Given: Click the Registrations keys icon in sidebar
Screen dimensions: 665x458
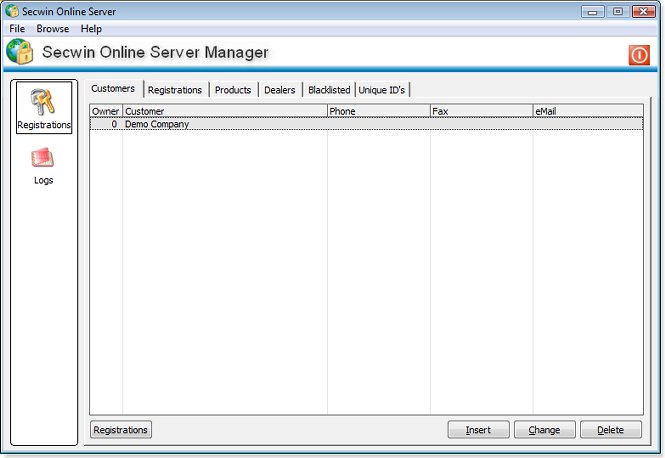Looking at the screenshot, I should click(x=44, y=103).
